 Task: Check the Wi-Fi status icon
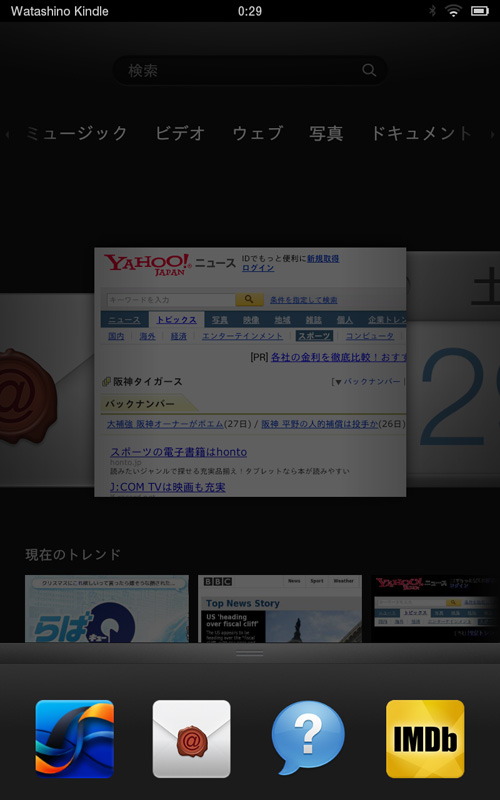(453, 11)
